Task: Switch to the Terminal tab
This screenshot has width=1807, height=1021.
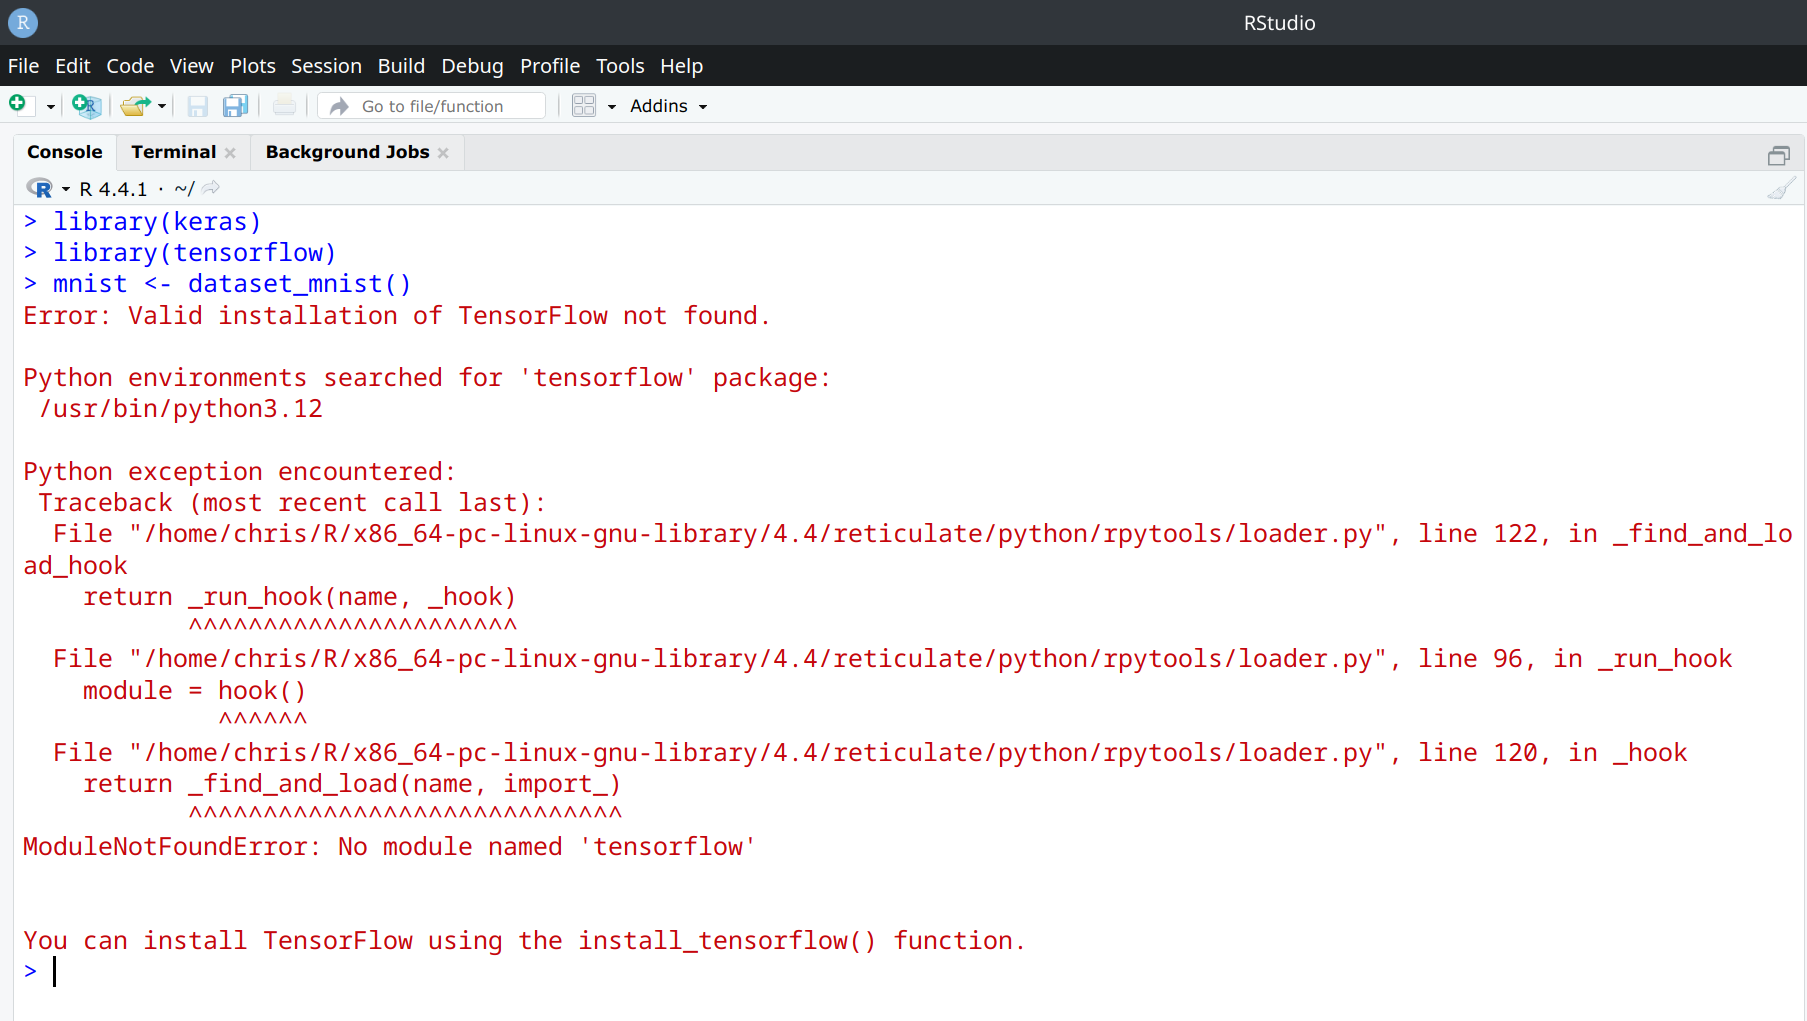Action: (173, 152)
